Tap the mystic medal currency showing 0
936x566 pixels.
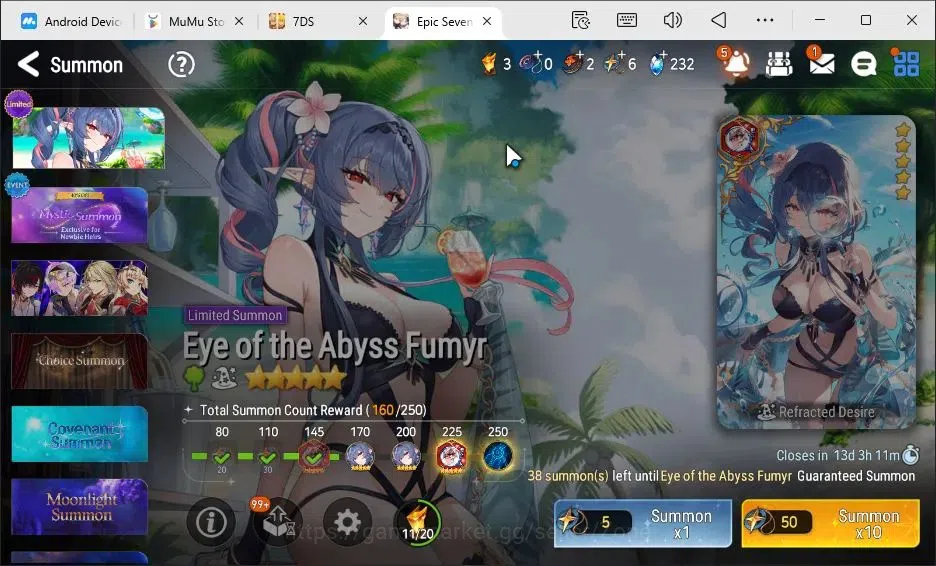(529, 63)
